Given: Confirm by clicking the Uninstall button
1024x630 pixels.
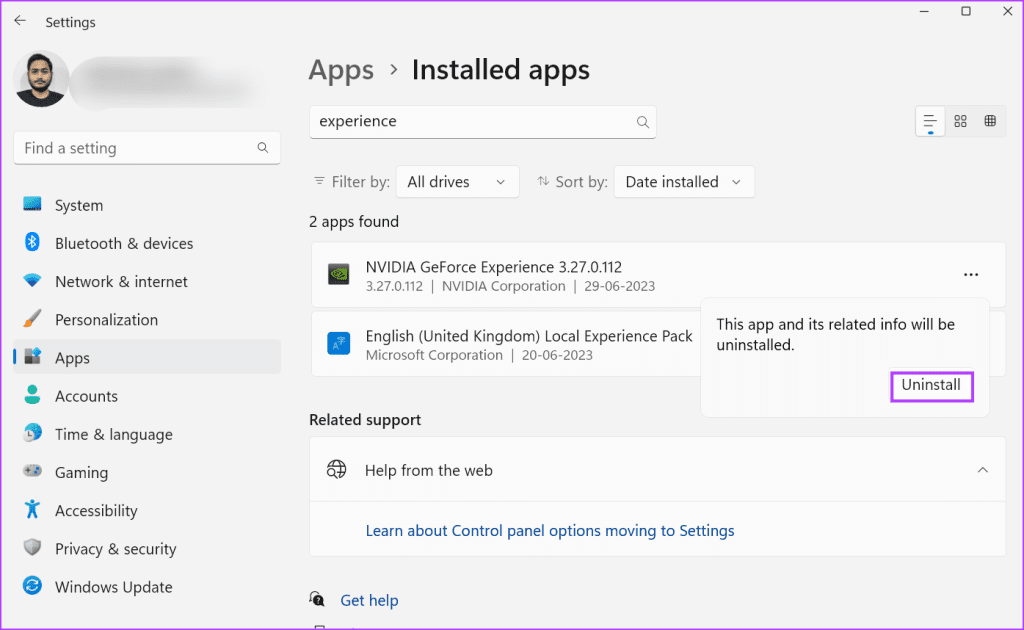Looking at the screenshot, I should coord(931,385).
